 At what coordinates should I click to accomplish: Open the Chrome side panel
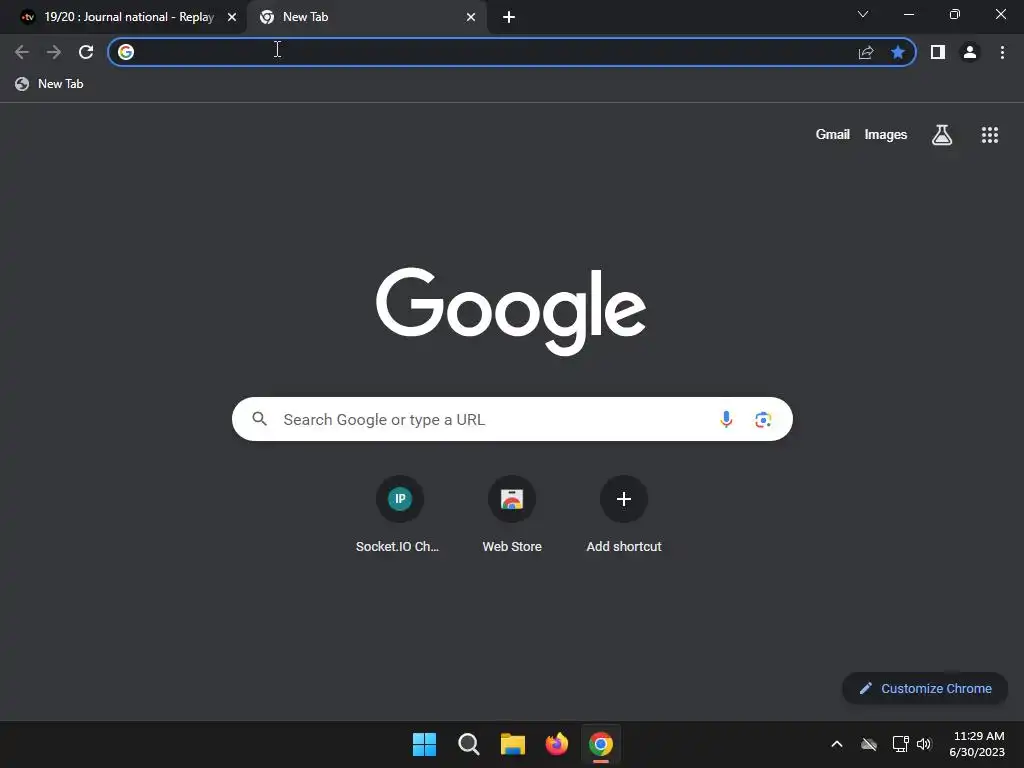pyautogui.click(x=938, y=52)
